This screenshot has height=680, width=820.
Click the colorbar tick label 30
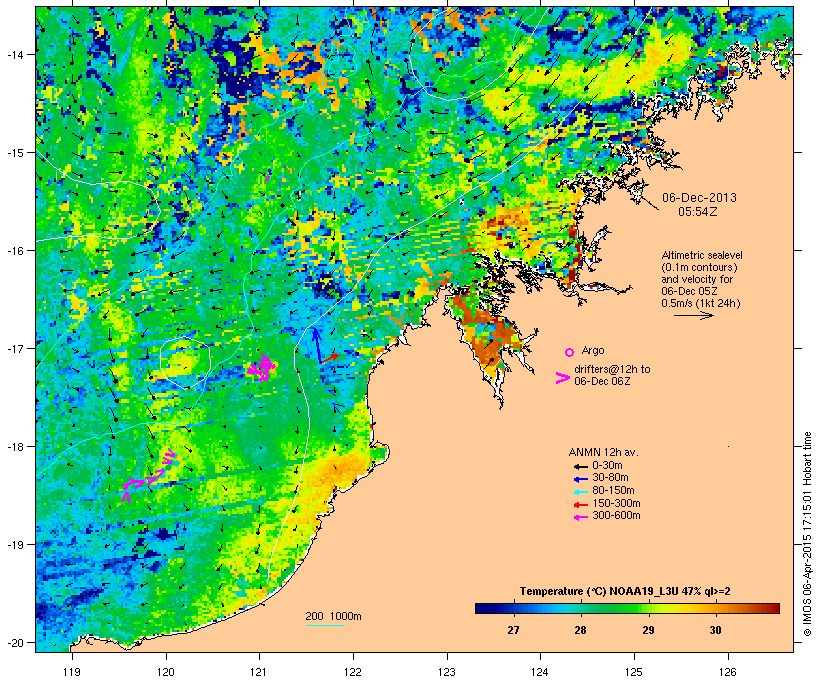[715, 630]
